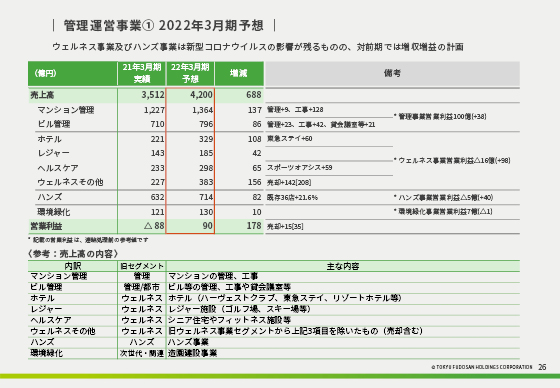The image size is (560, 388).
Task: Select the value '121' in 環境緑化 row
Action: [x=158, y=212]
